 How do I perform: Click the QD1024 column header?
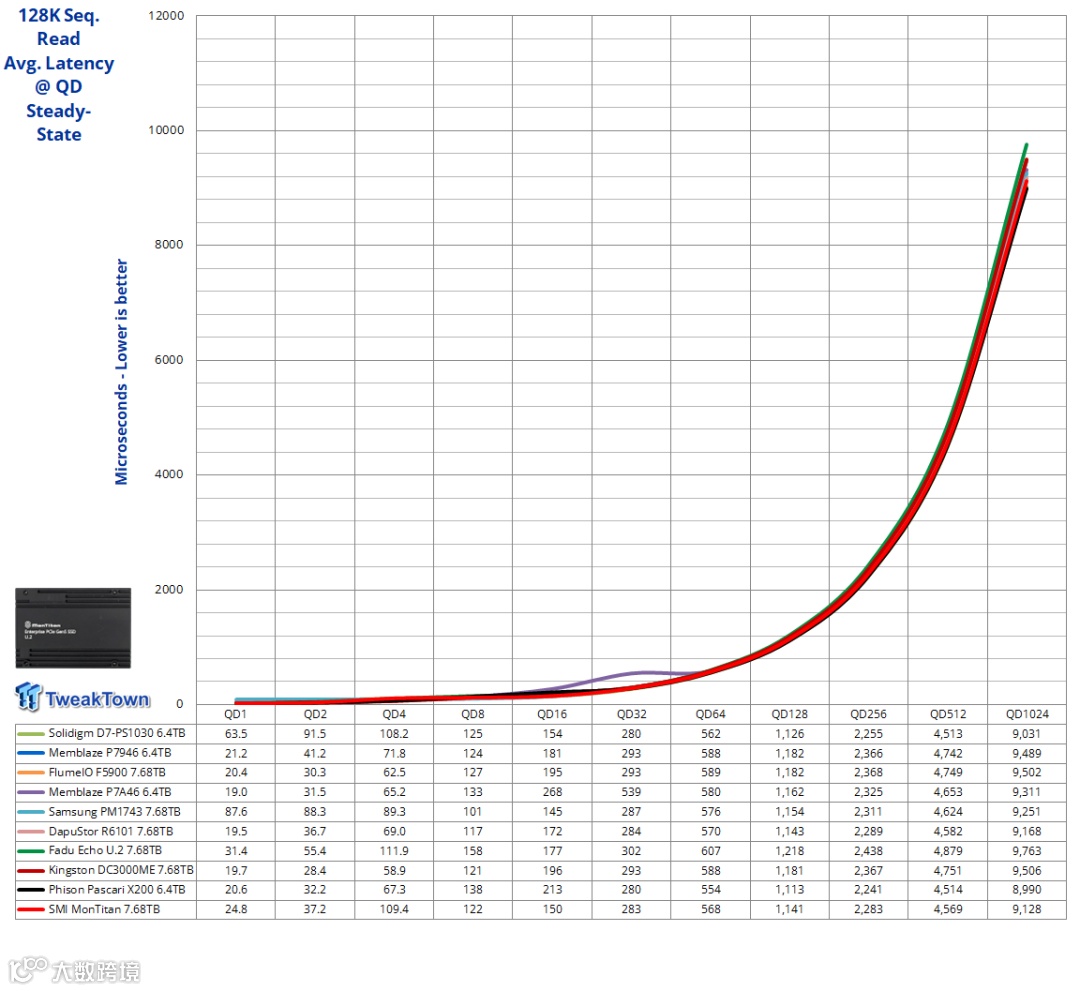point(1027,714)
